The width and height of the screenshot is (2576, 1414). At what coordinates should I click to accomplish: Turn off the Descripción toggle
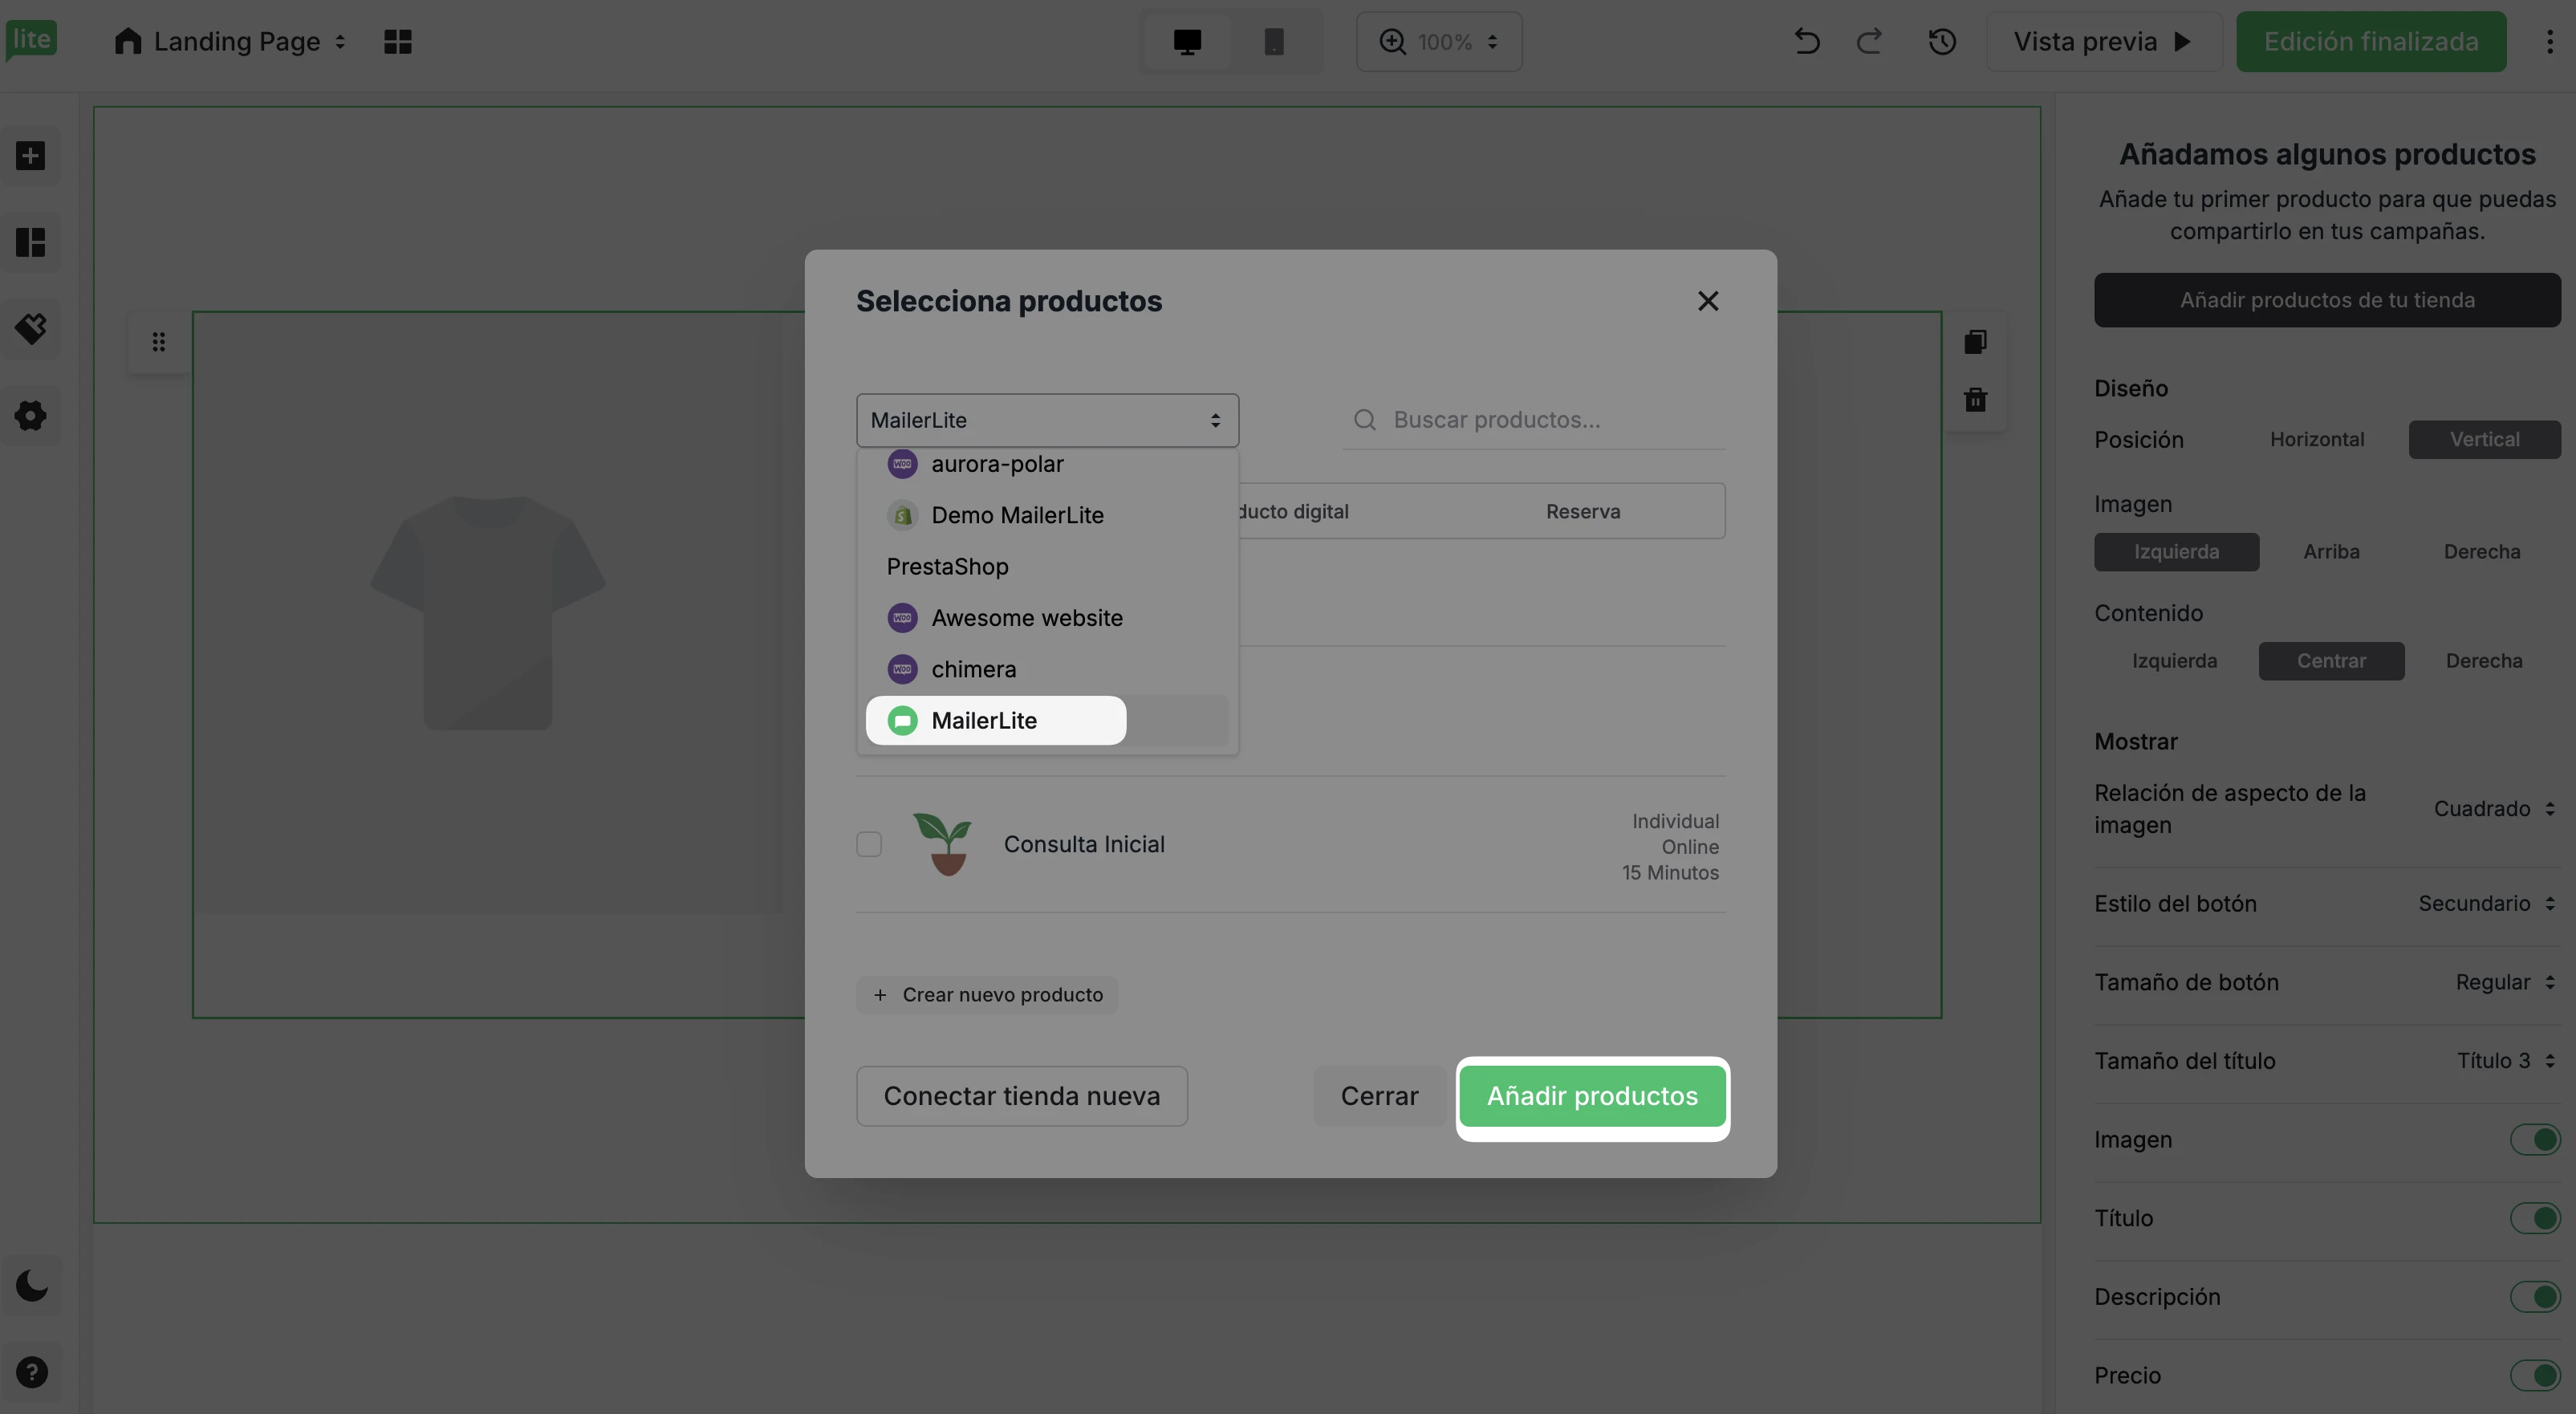2534,1297
